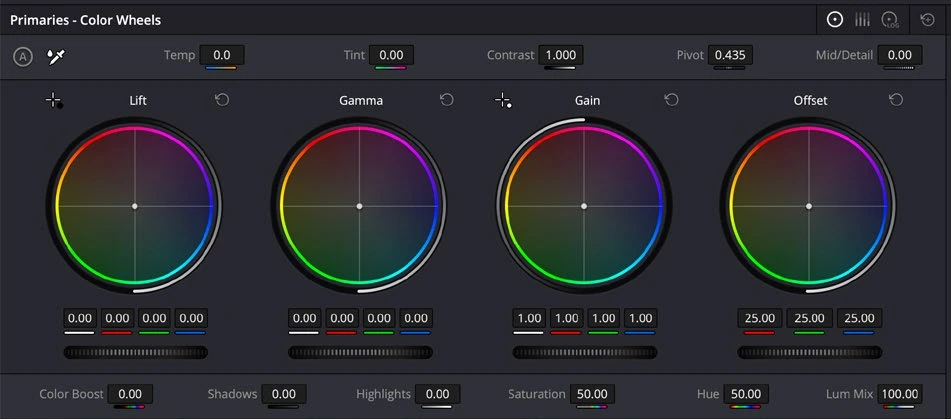Viewport: 951px width, 419px height.
Task: Click Lift wheel center point
Action: coord(135,206)
